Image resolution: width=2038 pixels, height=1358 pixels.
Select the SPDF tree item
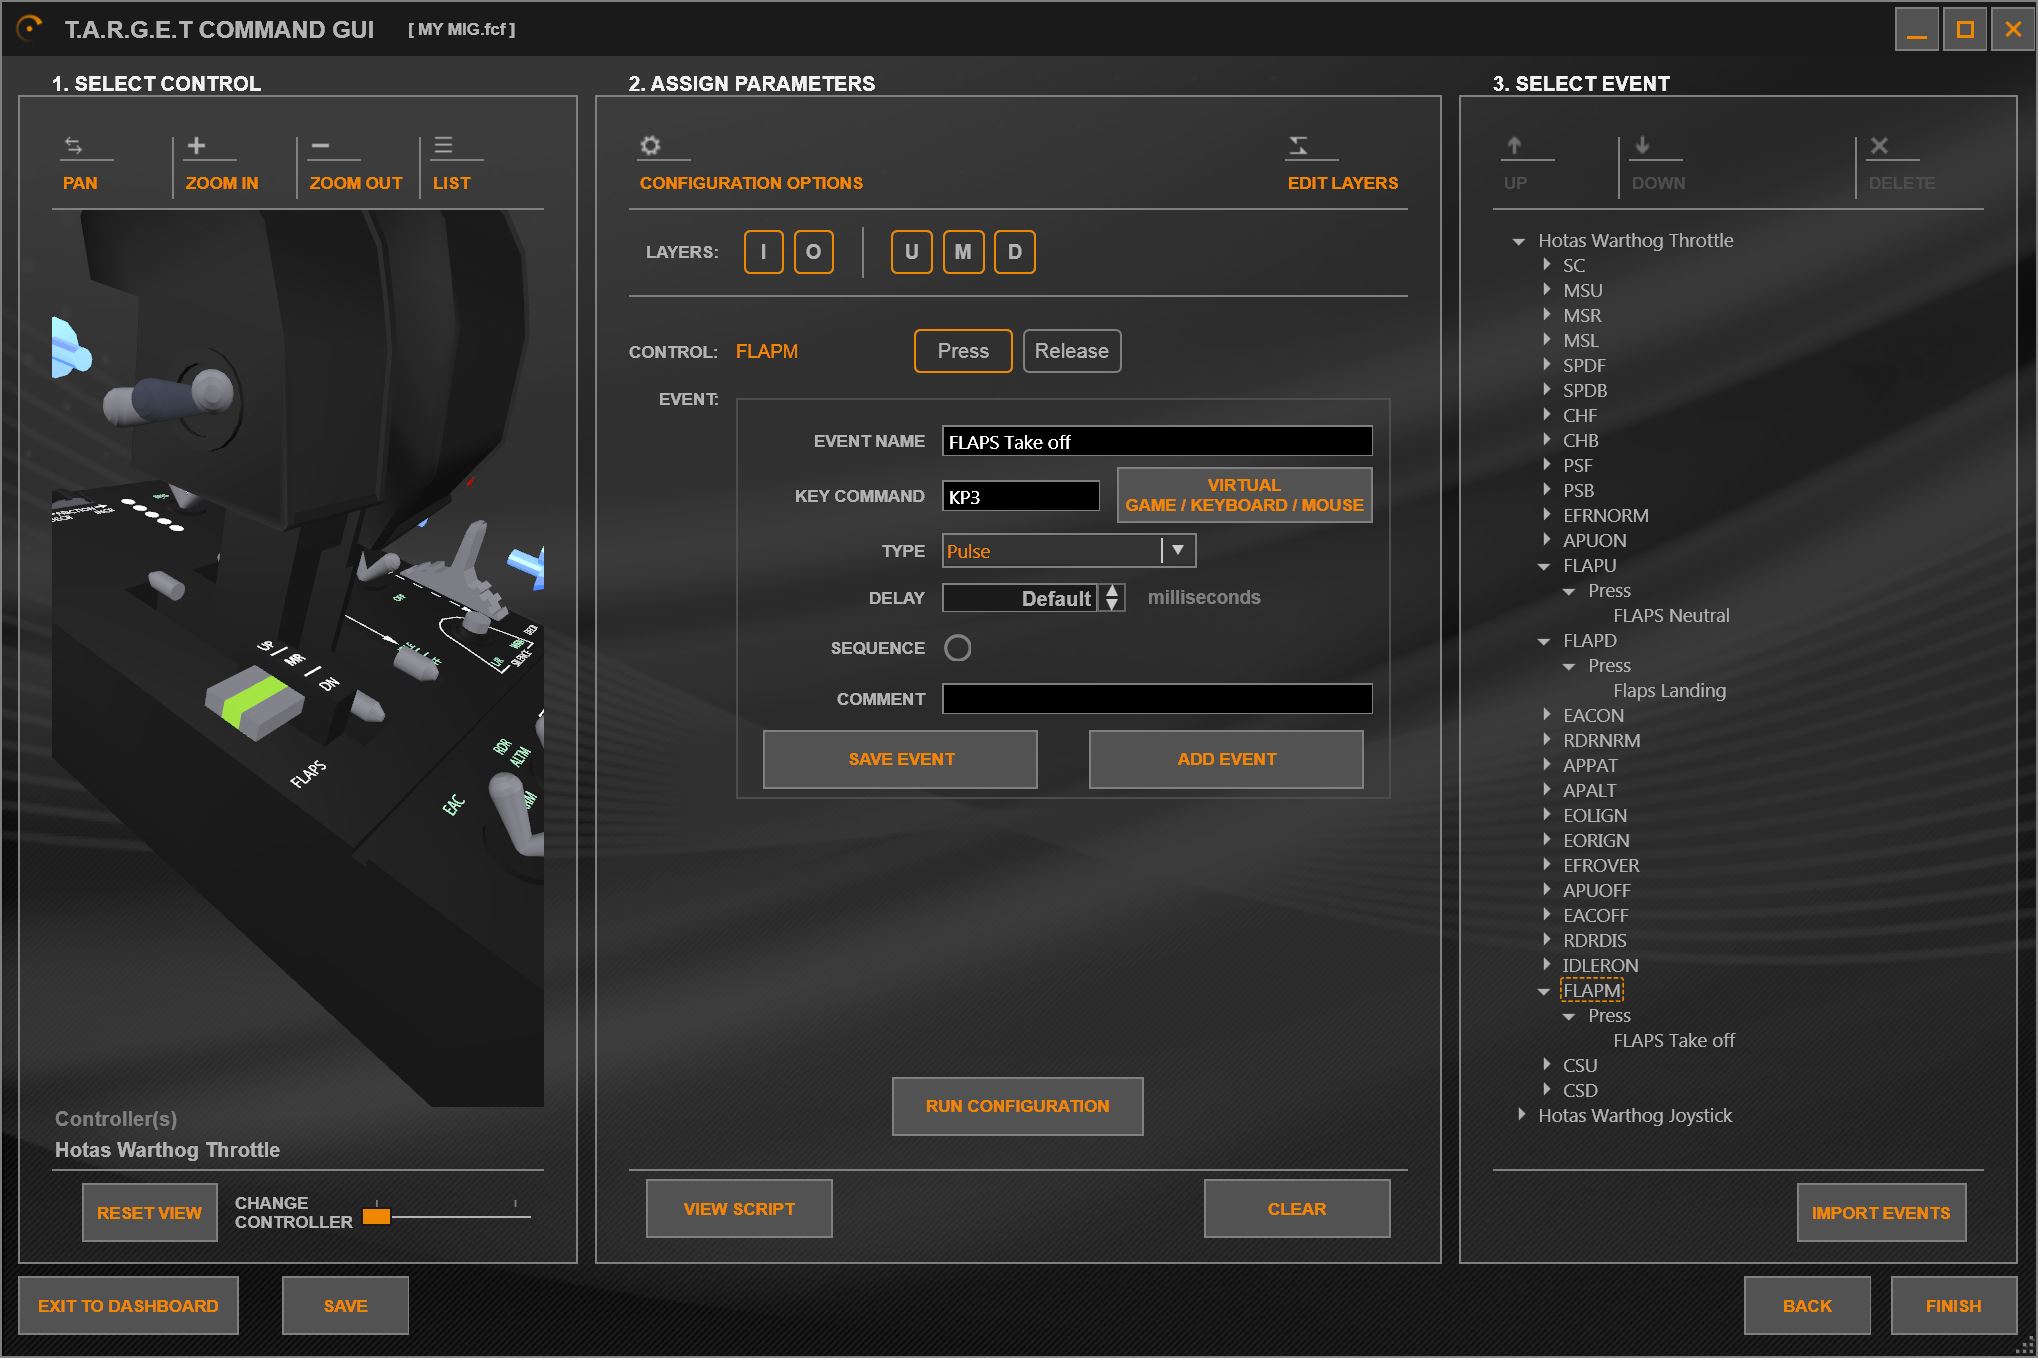[x=1583, y=366]
